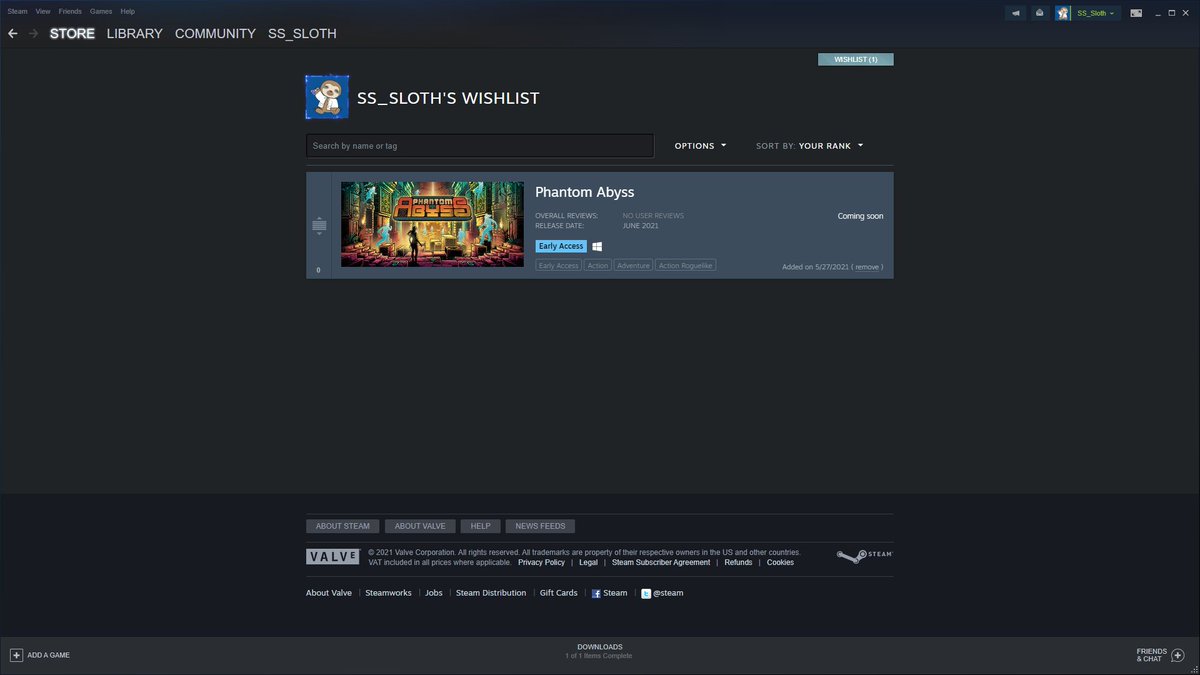The image size is (1200, 675).
Task: Open the announcements megaphone icon
Action: click(x=1017, y=13)
